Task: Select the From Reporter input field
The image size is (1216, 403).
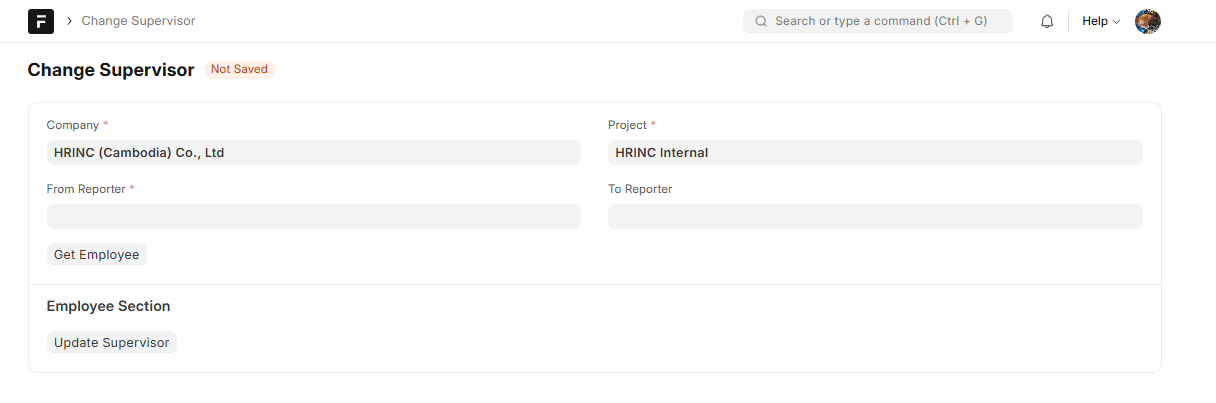Action: pyautogui.click(x=313, y=217)
